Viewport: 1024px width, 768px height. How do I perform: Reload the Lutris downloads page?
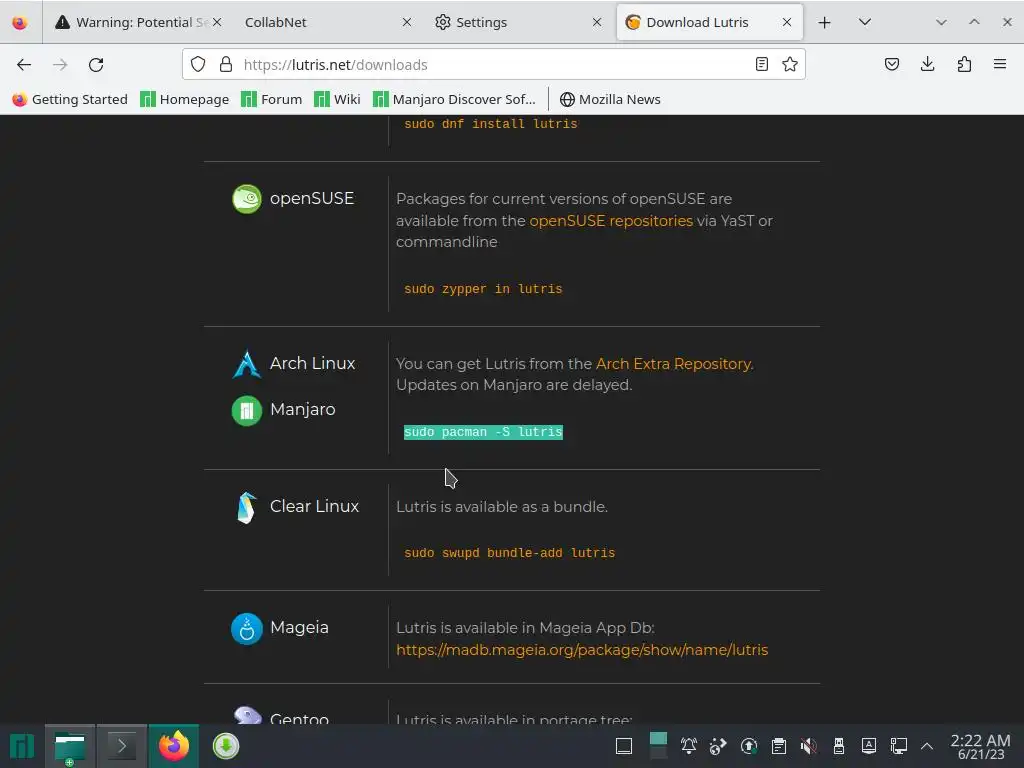click(96, 65)
